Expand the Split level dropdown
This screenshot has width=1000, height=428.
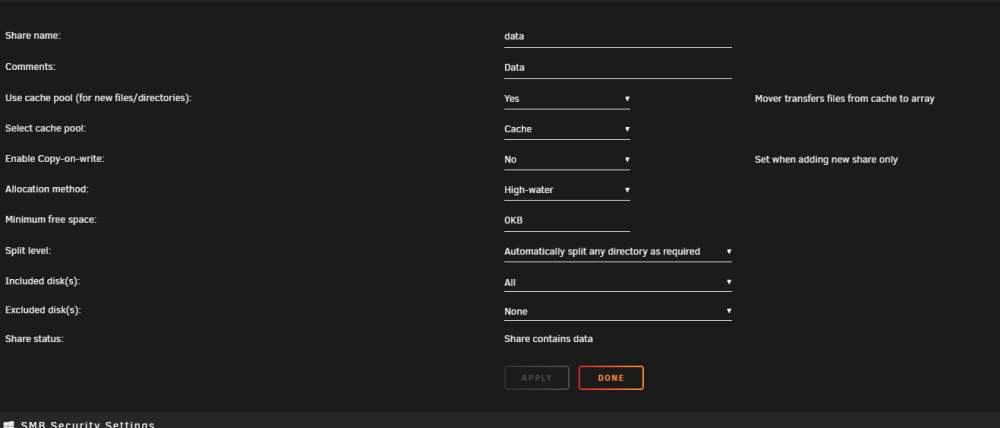pos(617,251)
